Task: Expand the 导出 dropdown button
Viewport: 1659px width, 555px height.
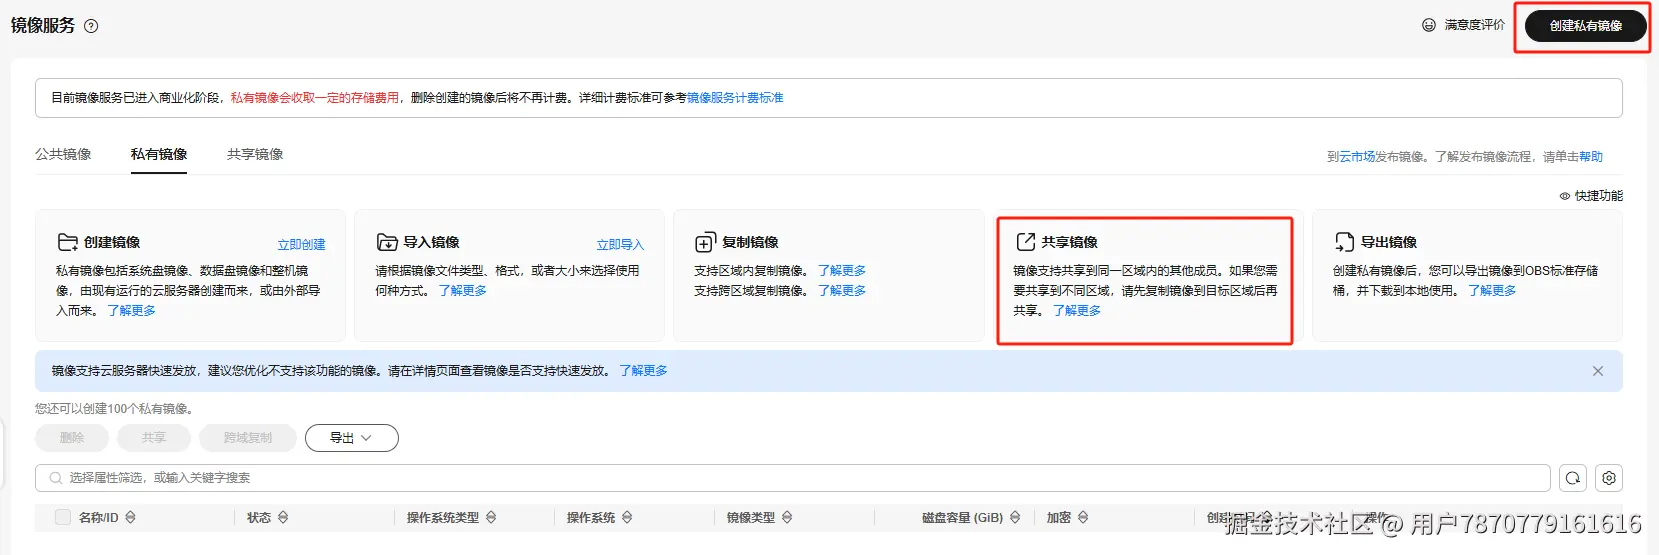Action: coord(351,438)
